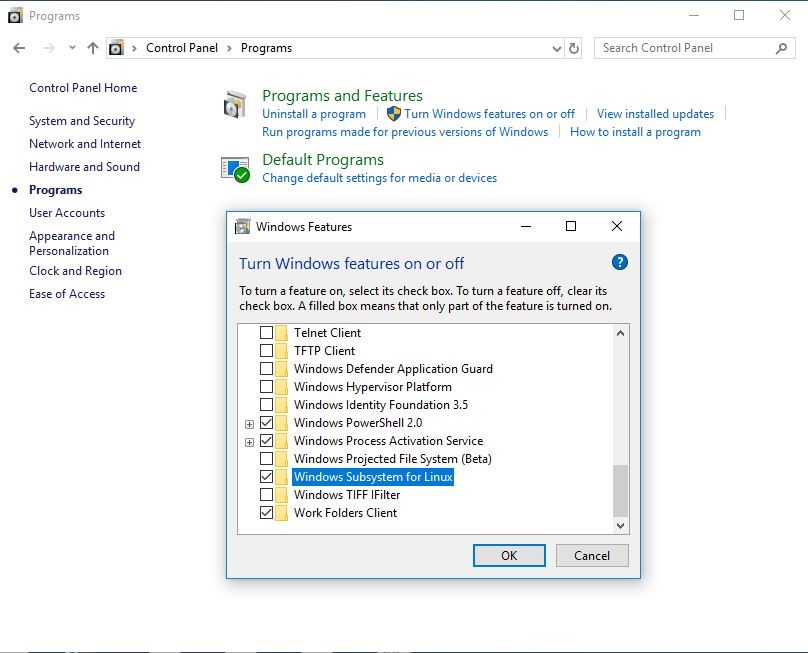Screen dimensions: 808x653
Task: Uncheck Work Folders Client
Action: [266, 513]
